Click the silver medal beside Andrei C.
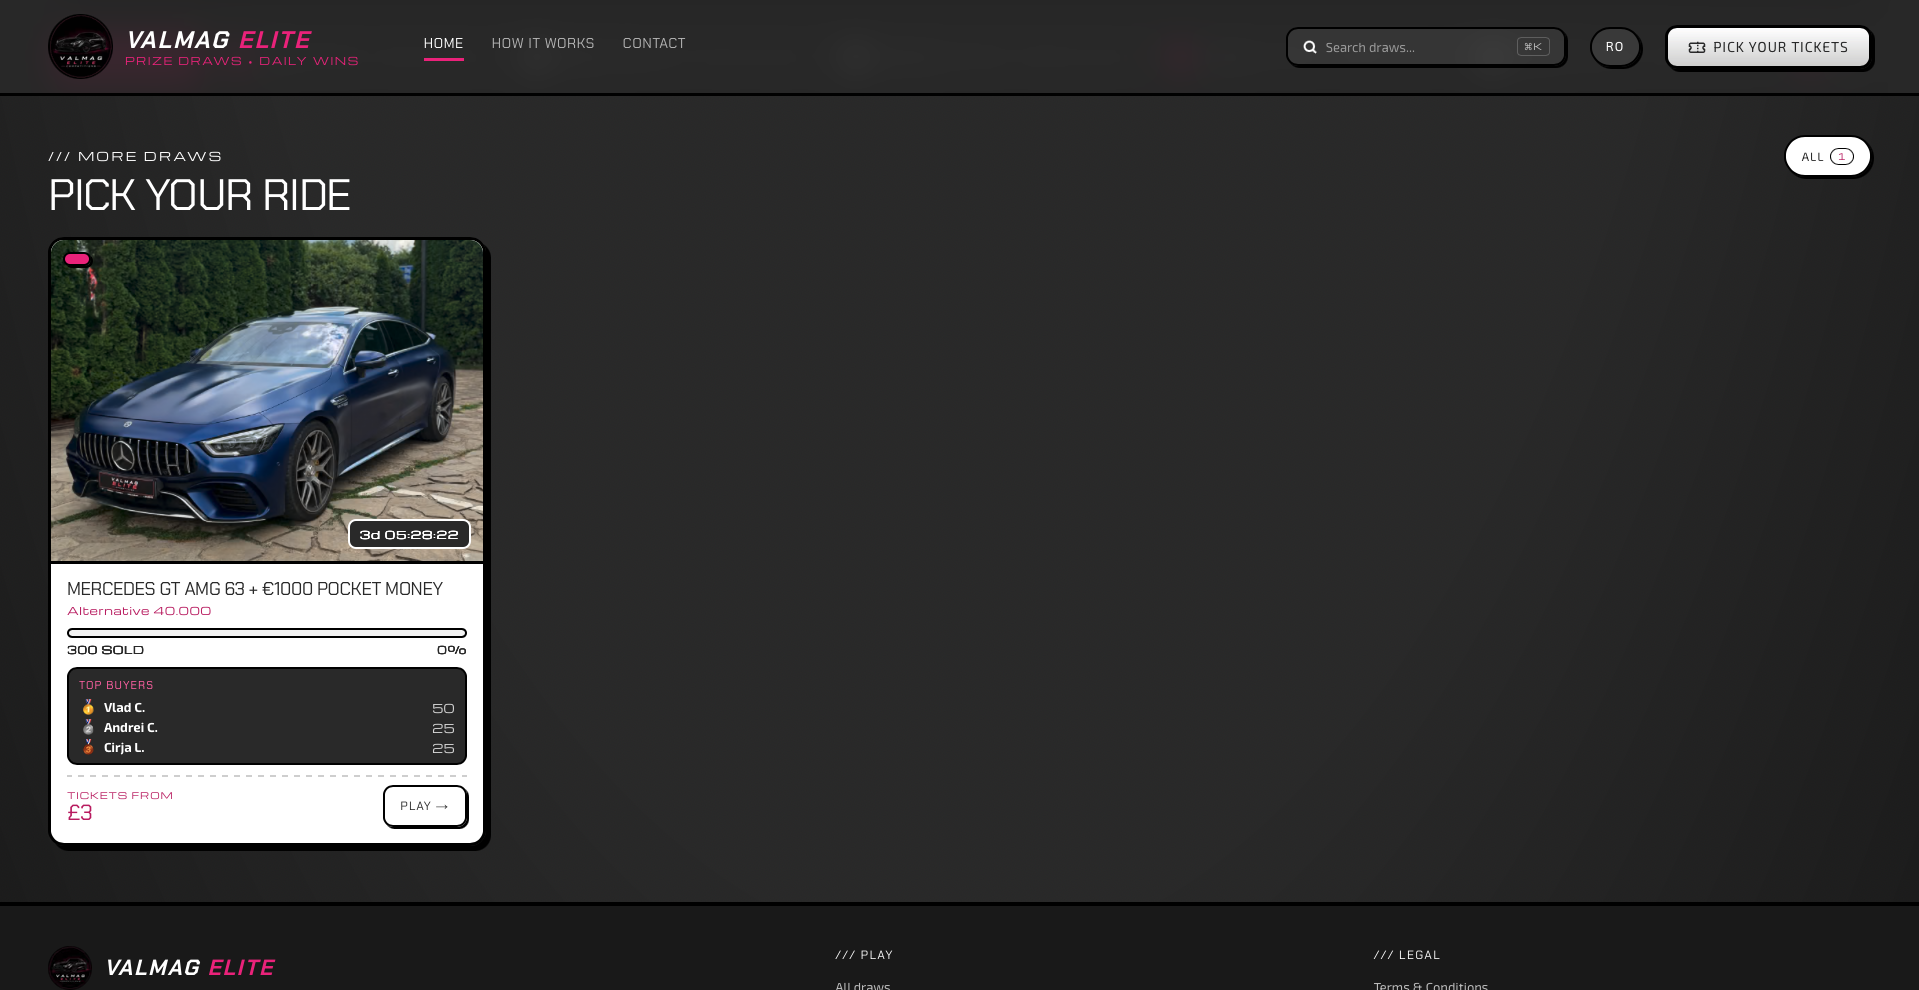Image resolution: width=1919 pixels, height=990 pixels. click(88, 727)
